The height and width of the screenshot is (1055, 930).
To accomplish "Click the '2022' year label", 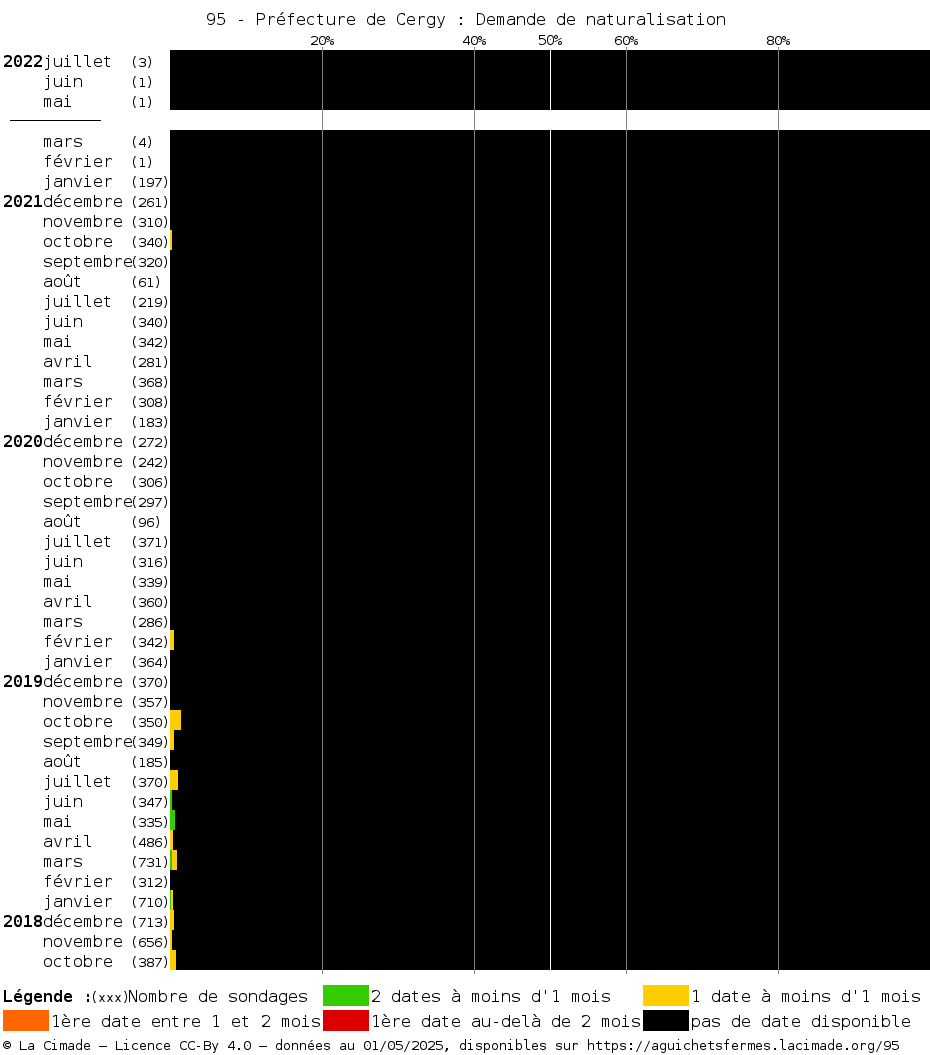I will pyautogui.click(x=23, y=61).
